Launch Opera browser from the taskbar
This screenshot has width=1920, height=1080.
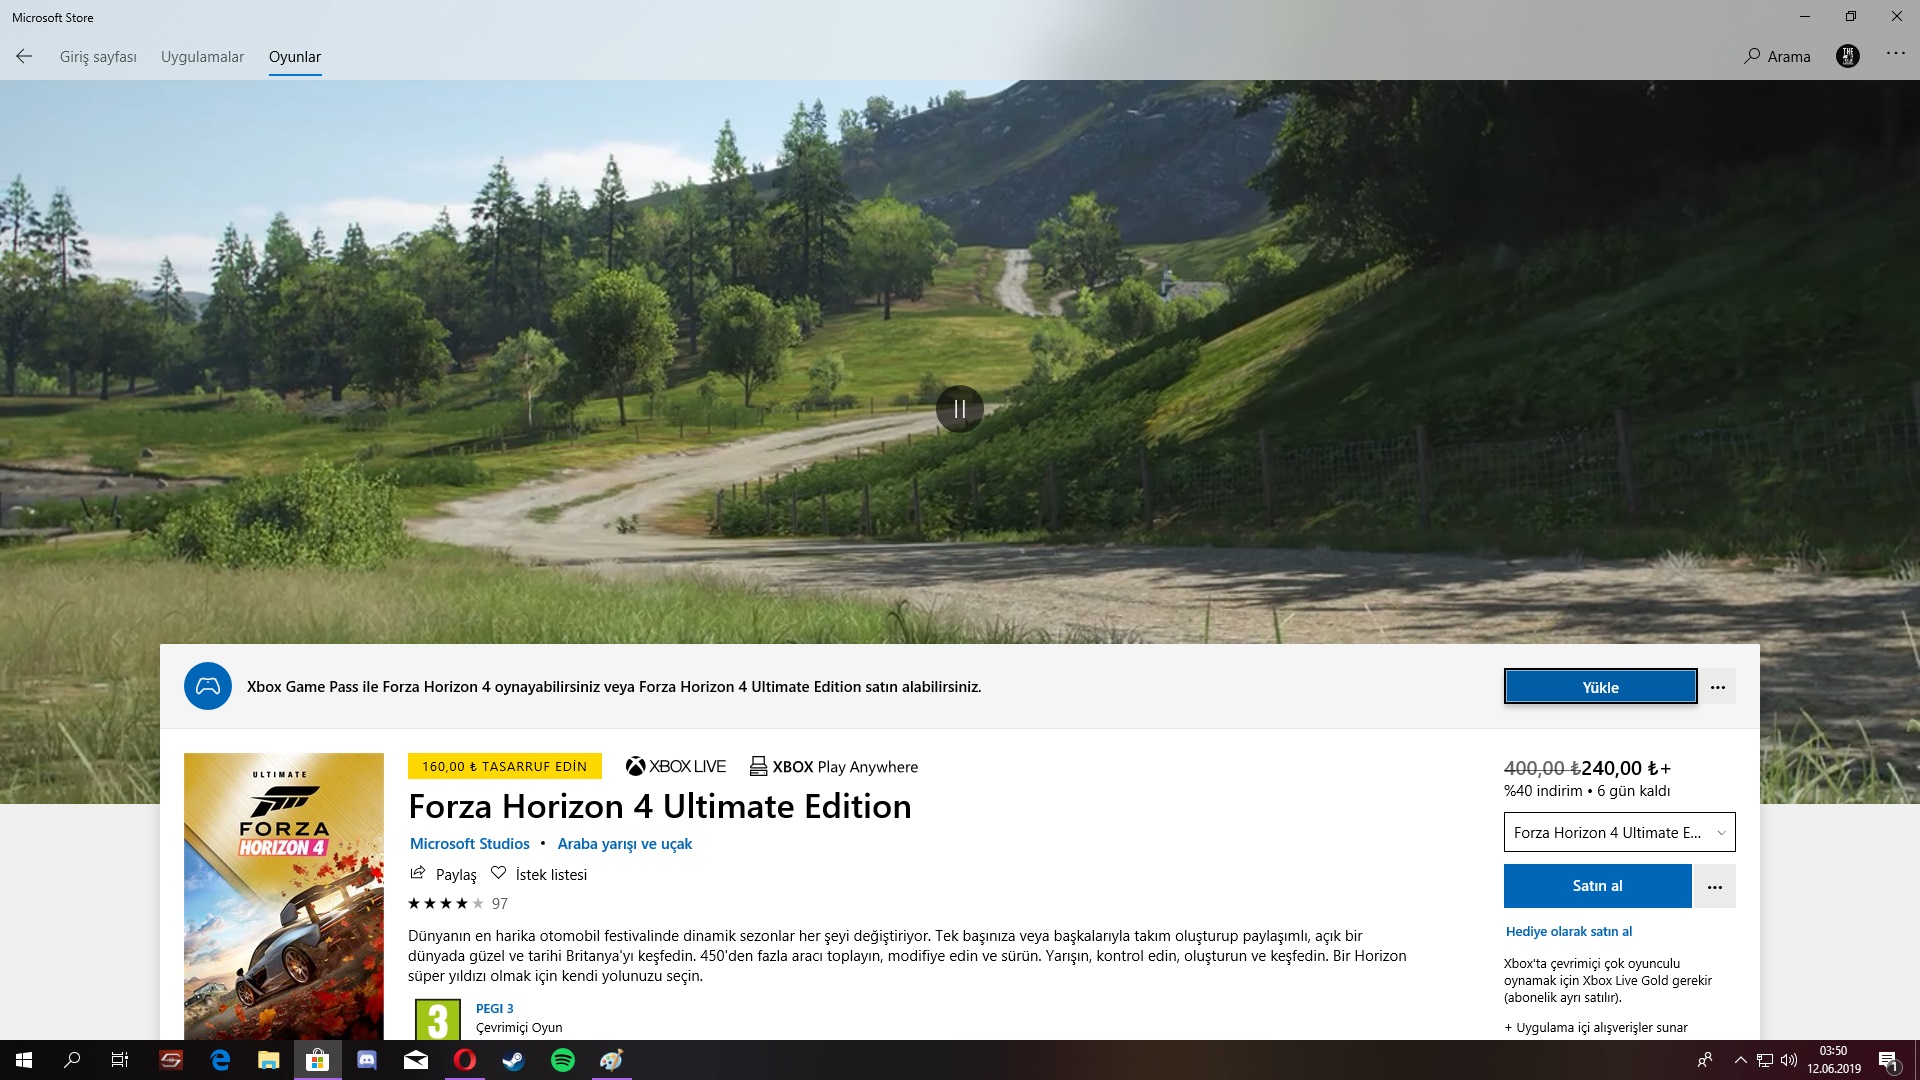coord(465,1060)
